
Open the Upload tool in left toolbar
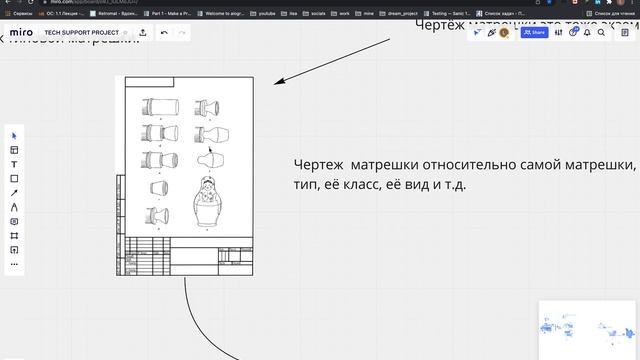14,250
